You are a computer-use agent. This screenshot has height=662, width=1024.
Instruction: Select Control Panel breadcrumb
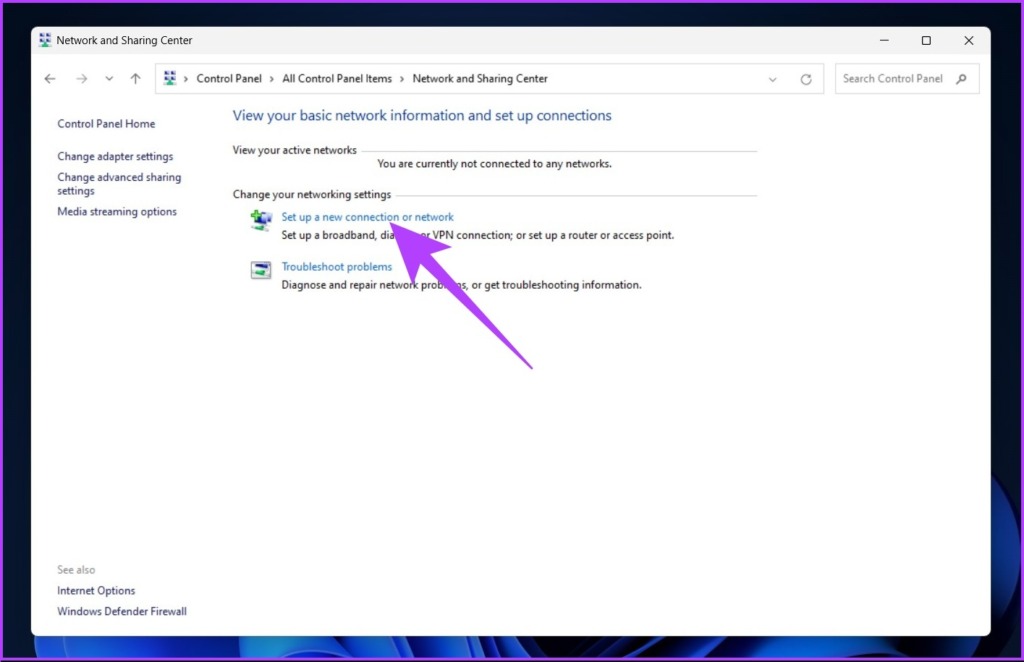coord(229,79)
